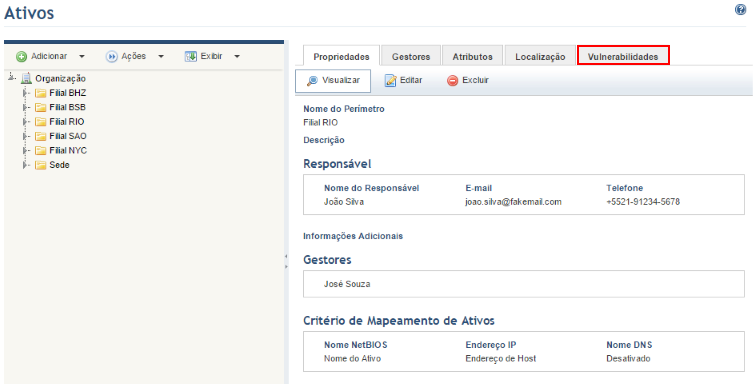Screen dimensions: 756x384
Task: Click the manager name José Souza
Action: pyautogui.click(x=347, y=284)
